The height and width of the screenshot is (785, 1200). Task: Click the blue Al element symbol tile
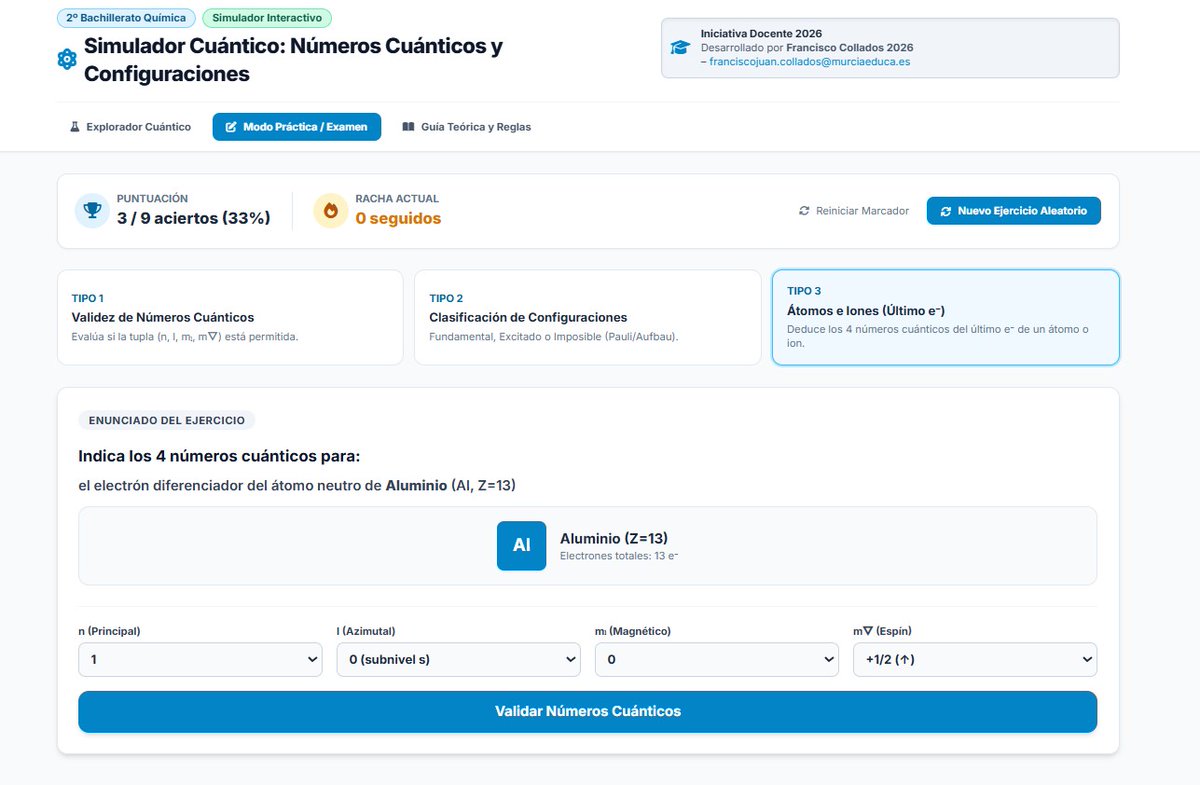click(x=522, y=545)
